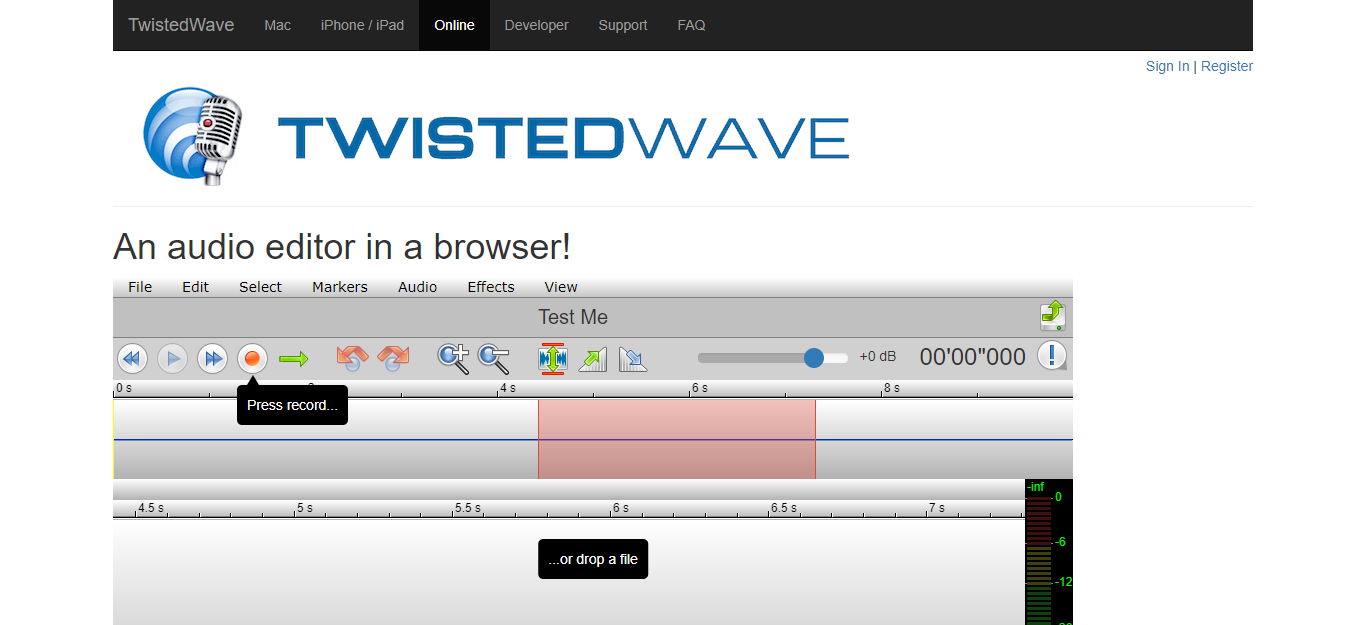1366x625 pixels.
Task: Open the spectrogram display icon
Action: [x=633, y=358]
